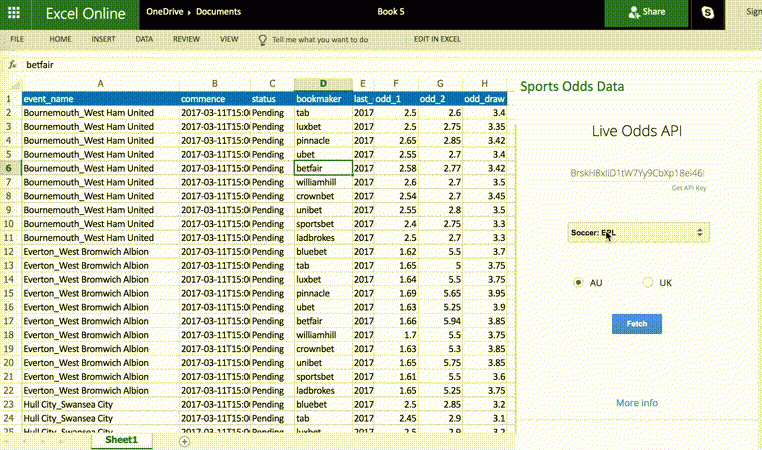Open the OneDrive breadcrumb link
Screen dimensions: 762x450
click(164, 13)
